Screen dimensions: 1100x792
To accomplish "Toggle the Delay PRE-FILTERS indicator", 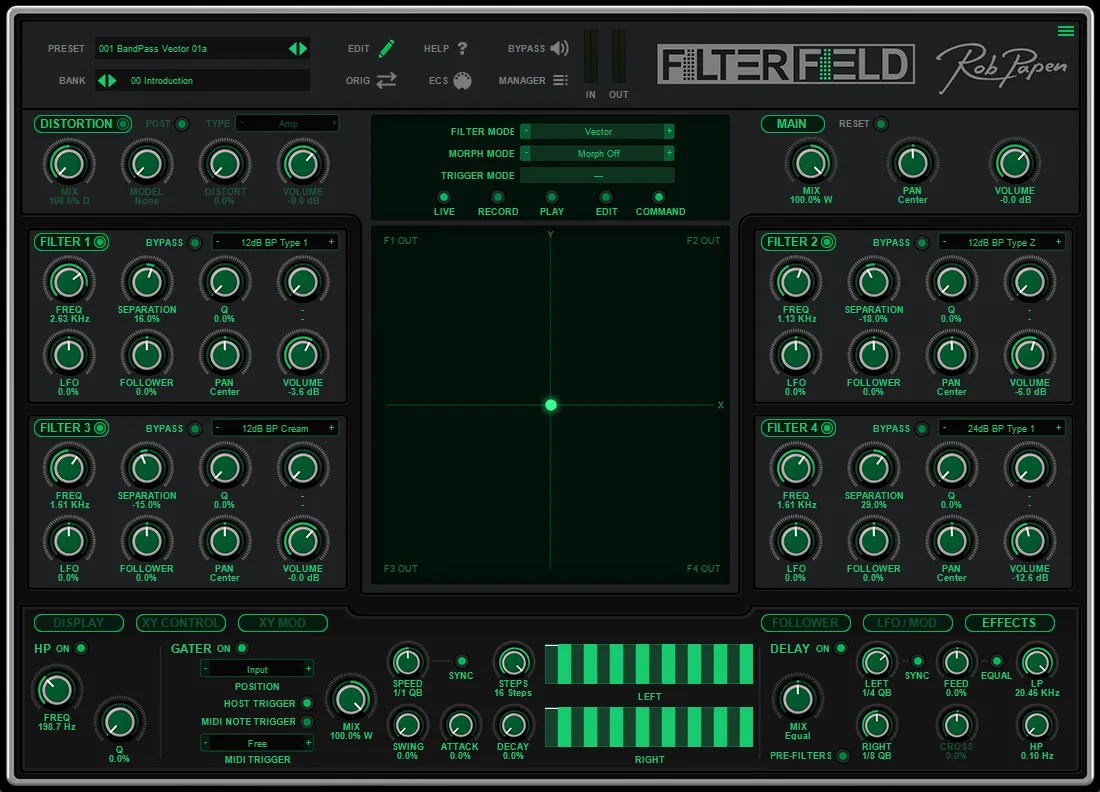I will coord(843,756).
